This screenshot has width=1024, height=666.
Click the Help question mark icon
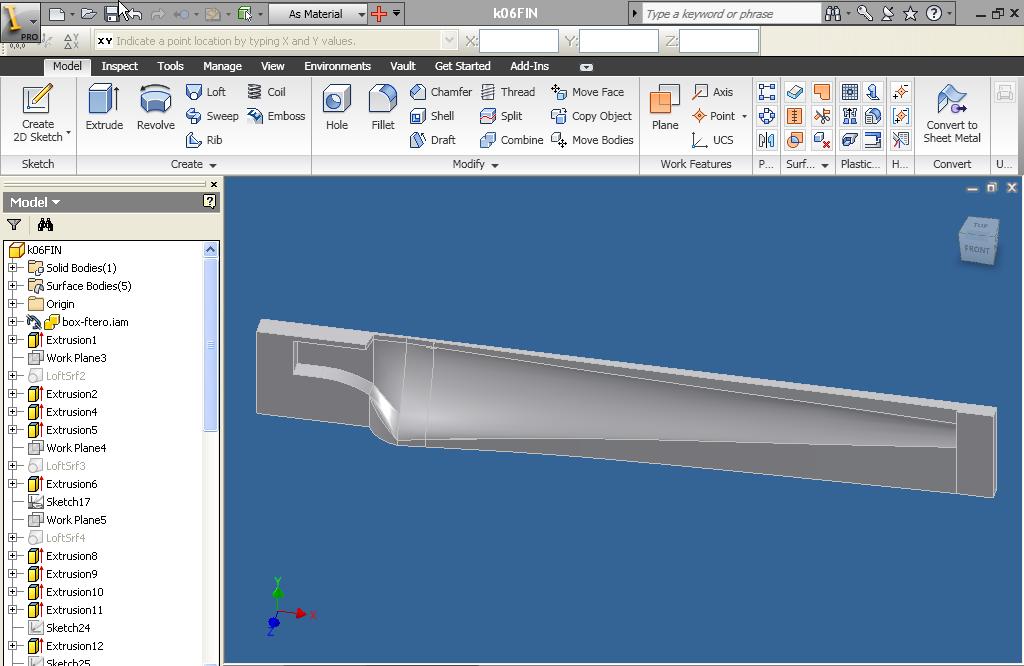tap(934, 13)
